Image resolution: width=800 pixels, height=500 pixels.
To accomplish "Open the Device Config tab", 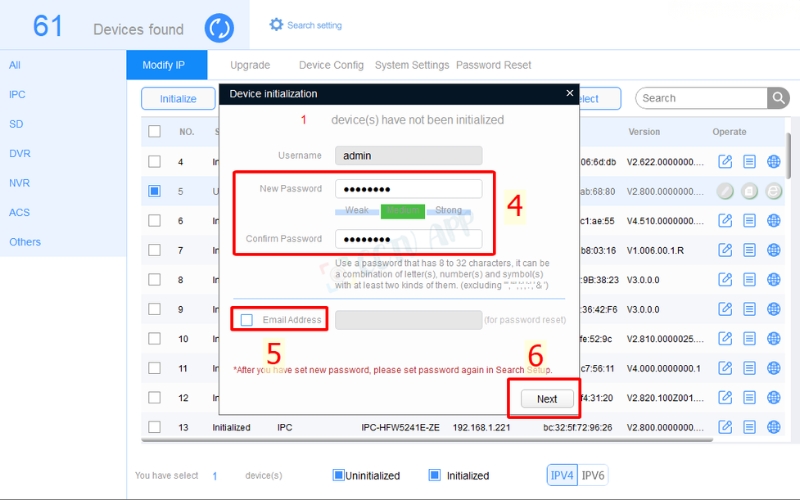I will pos(331,65).
